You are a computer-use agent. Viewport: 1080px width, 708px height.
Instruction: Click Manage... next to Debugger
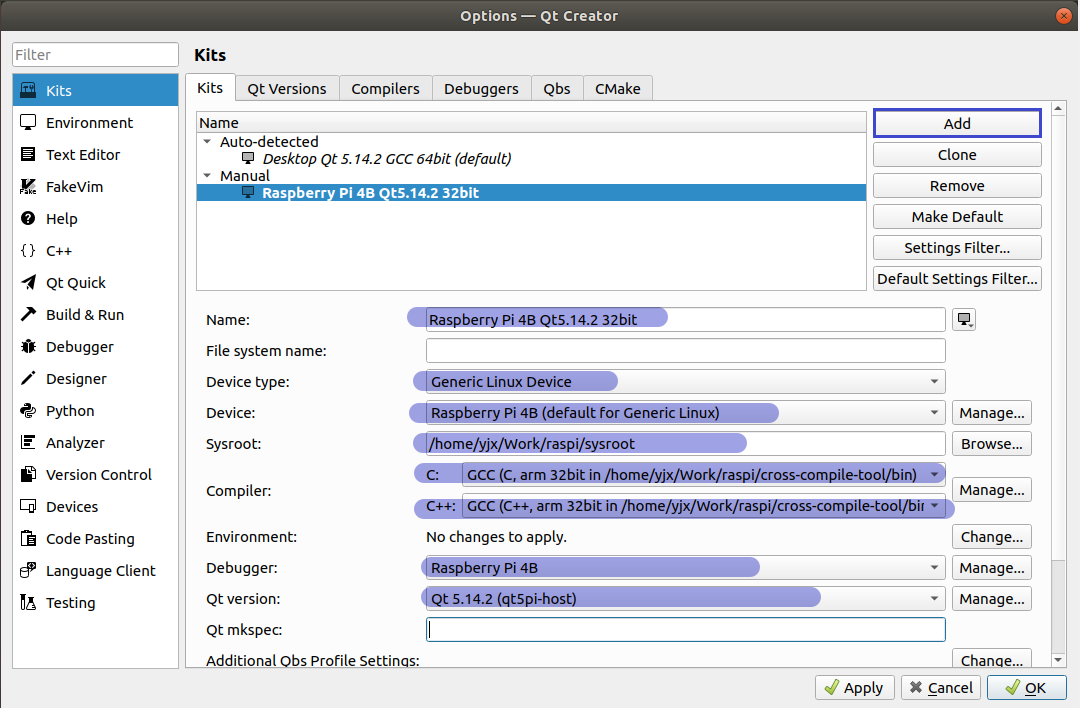(x=992, y=568)
